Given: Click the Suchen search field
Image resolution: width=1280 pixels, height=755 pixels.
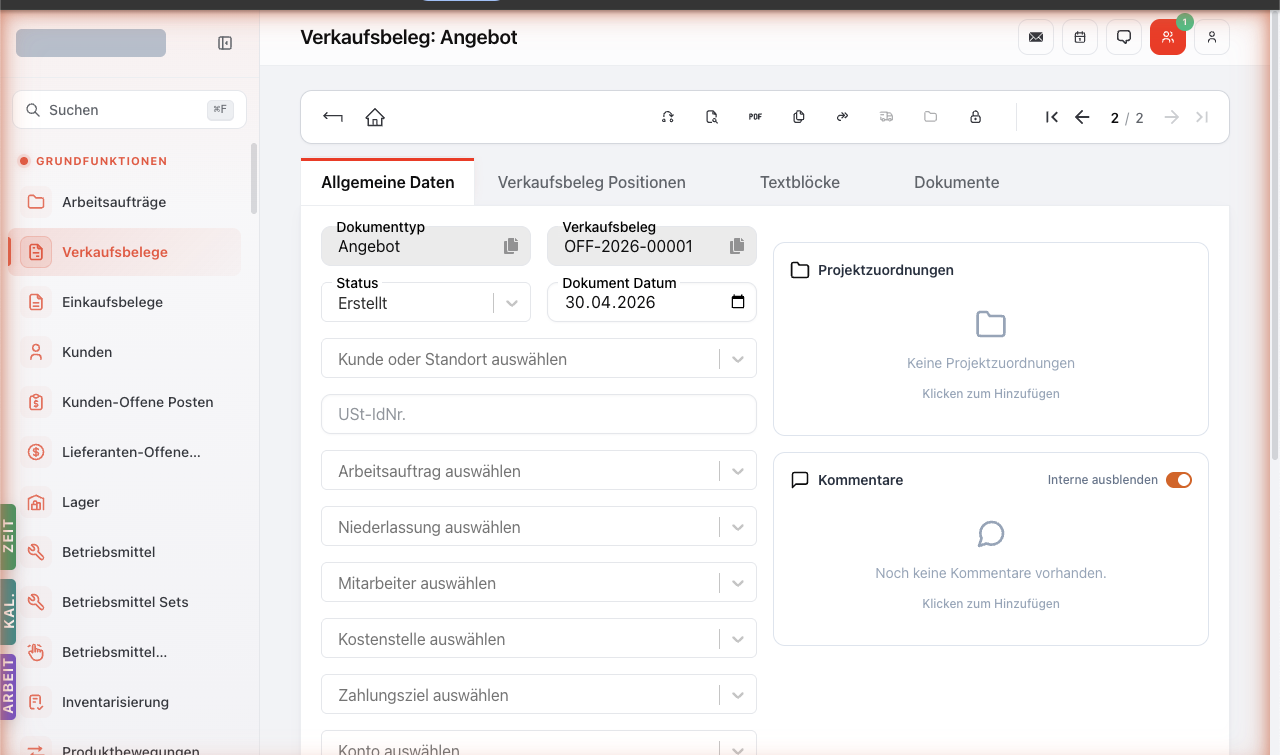Looking at the screenshot, I should click(x=129, y=110).
